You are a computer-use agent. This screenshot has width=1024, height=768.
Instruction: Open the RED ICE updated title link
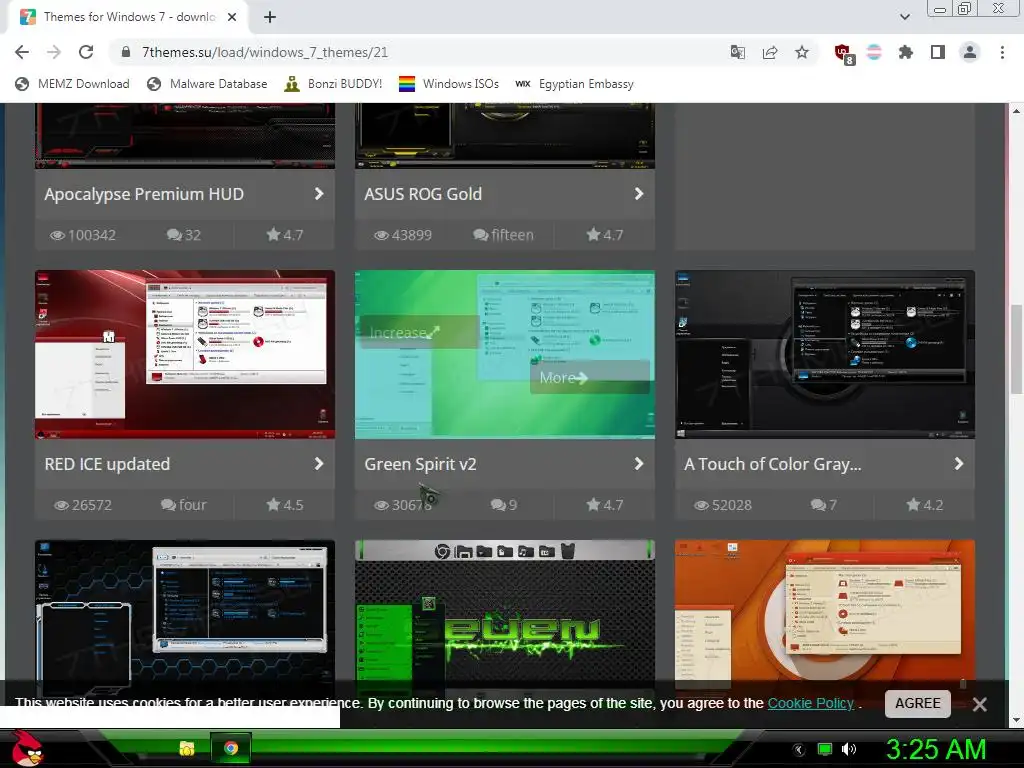107,464
